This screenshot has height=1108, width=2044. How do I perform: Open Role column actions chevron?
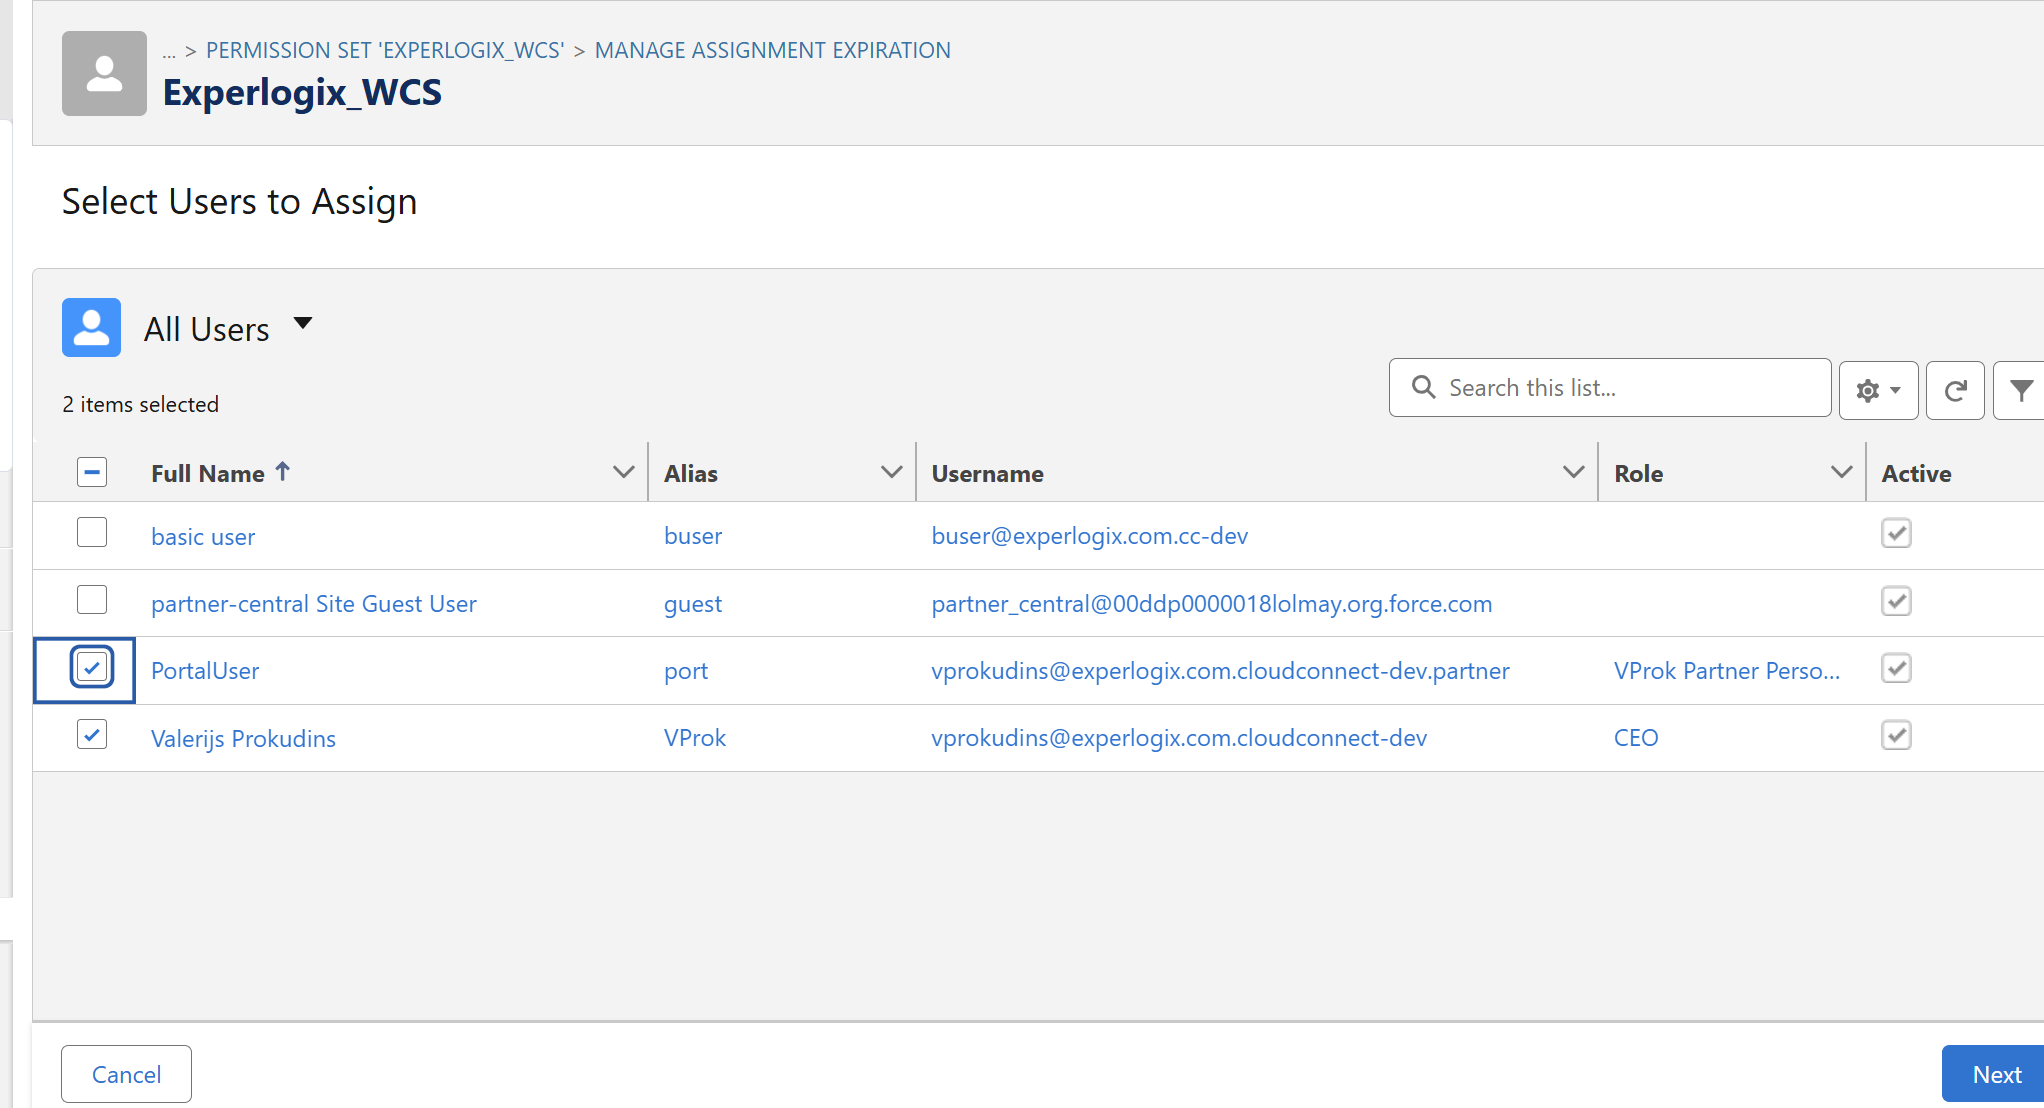pos(1841,472)
